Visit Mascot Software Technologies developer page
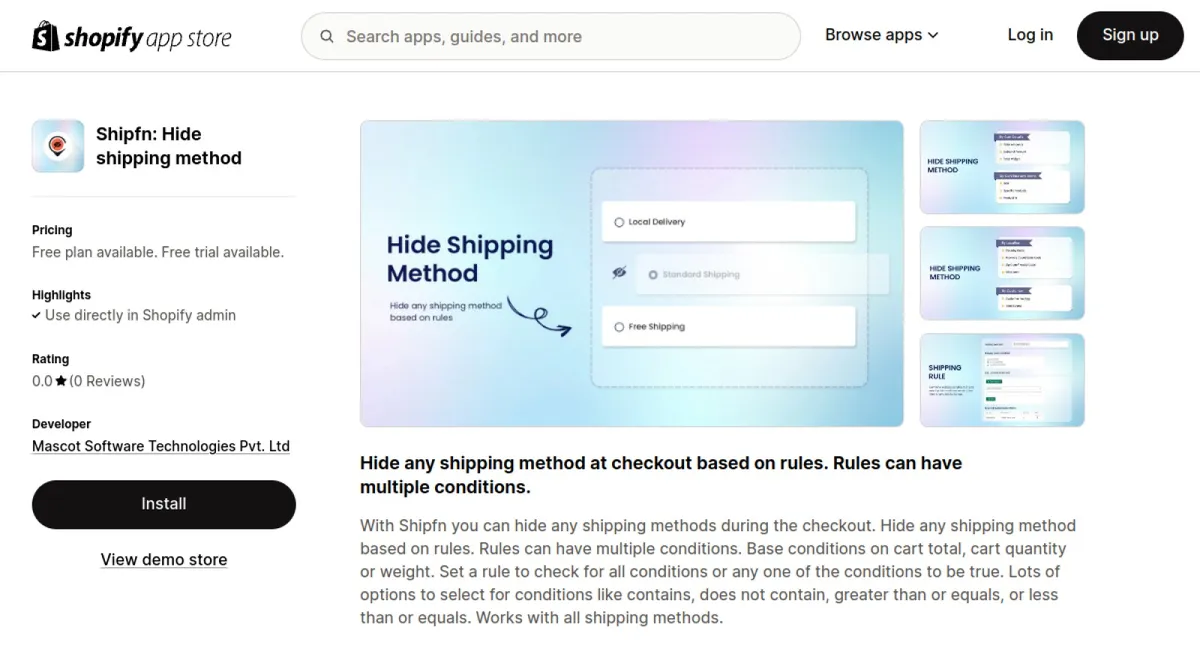Viewport: 1200px width, 650px height. pyautogui.click(x=160, y=446)
